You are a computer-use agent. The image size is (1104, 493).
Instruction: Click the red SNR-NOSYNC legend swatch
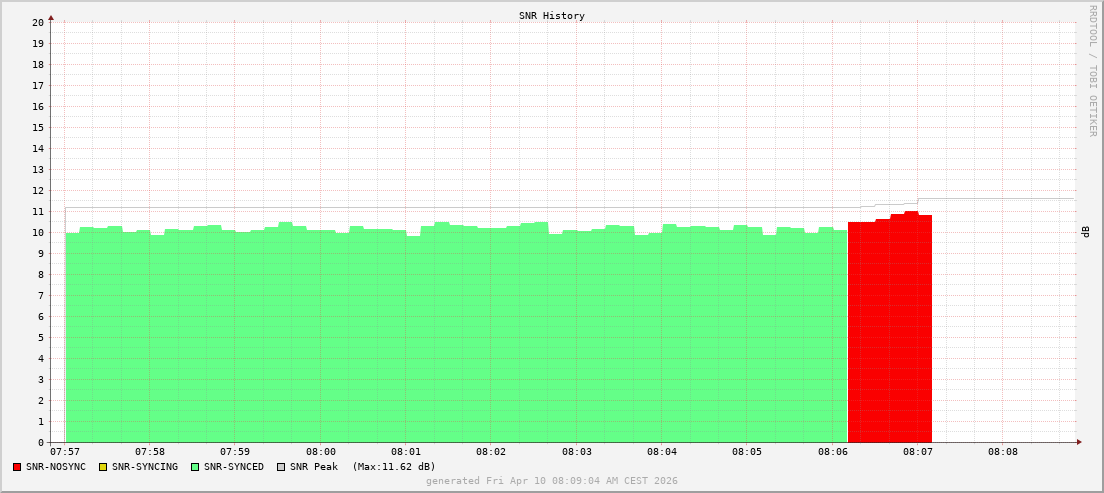pyautogui.click(x=17, y=467)
